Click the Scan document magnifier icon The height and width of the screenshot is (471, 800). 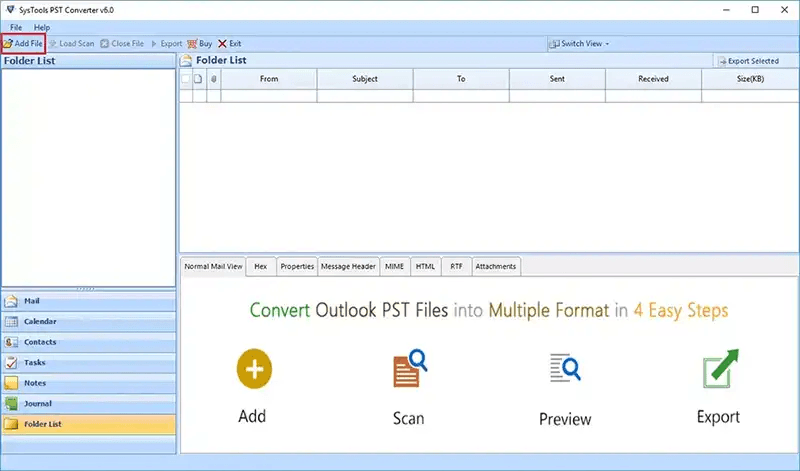click(x=410, y=368)
